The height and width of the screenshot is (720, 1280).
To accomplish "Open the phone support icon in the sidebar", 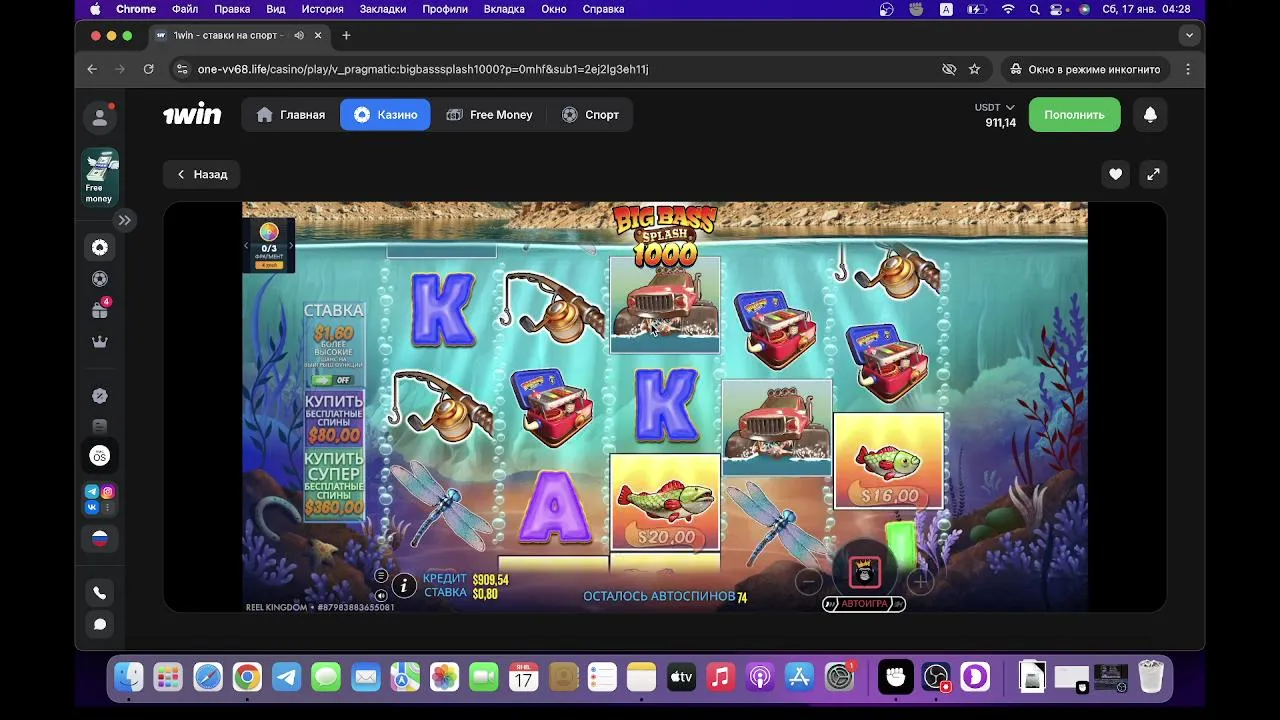I will click(x=100, y=593).
